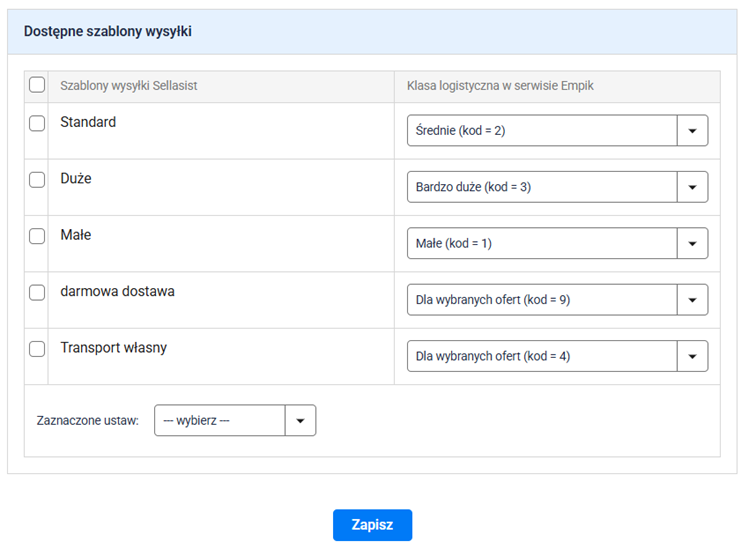Enable the darmowa dostawa checkbox
Image resolution: width=756 pixels, height=549 pixels.
(37, 293)
